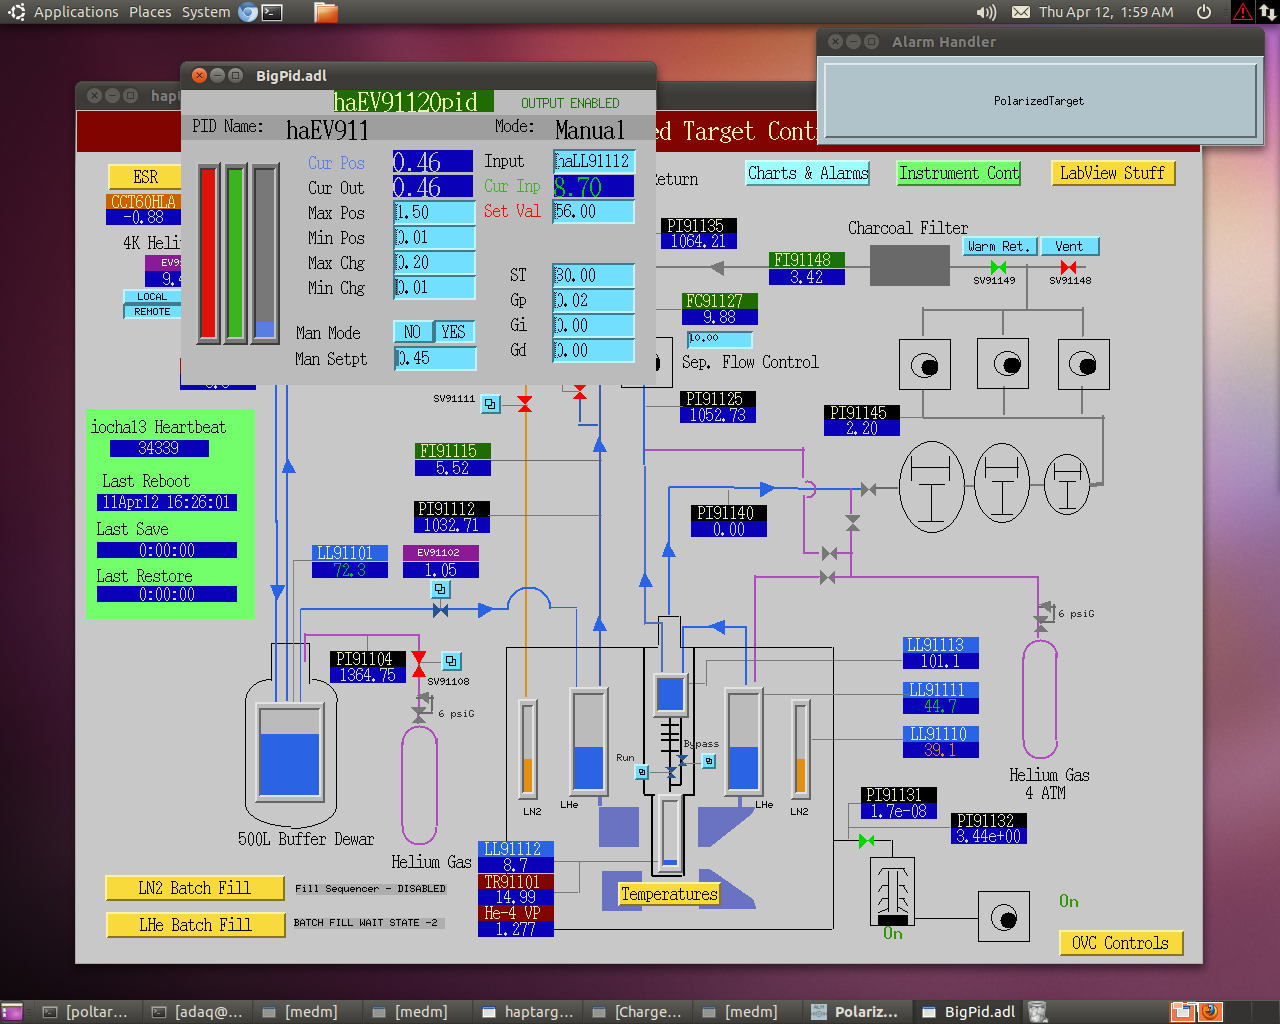
Task: Click the Input field showing haLL91112
Action: [x=594, y=161]
